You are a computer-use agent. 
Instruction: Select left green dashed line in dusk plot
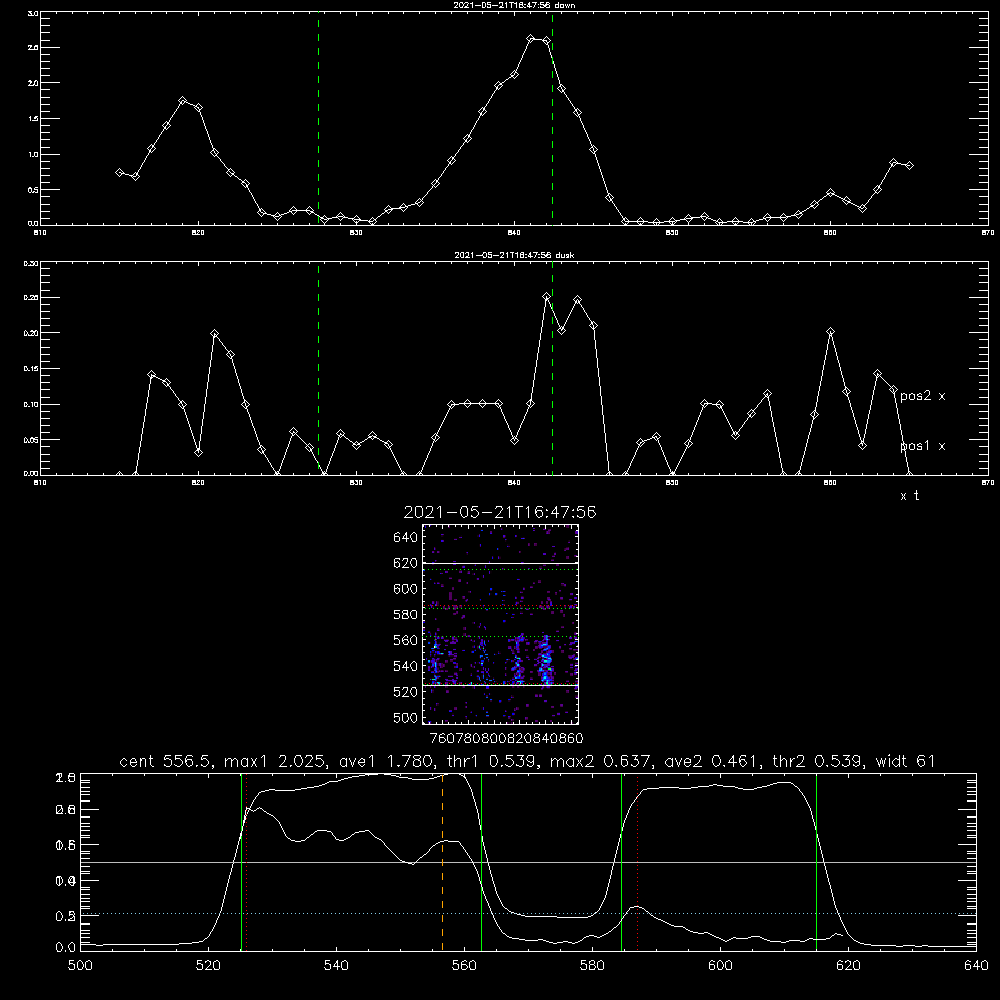pos(318,369)
